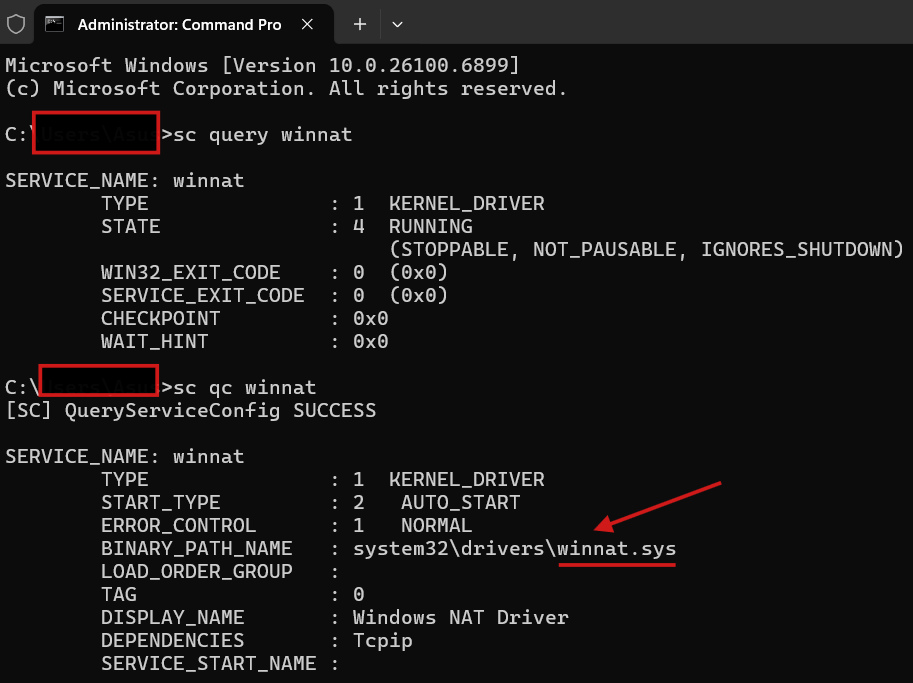Click the QueryServiceConfig SUCCESS line
The image size is (913, 683).
pos(190,410)
